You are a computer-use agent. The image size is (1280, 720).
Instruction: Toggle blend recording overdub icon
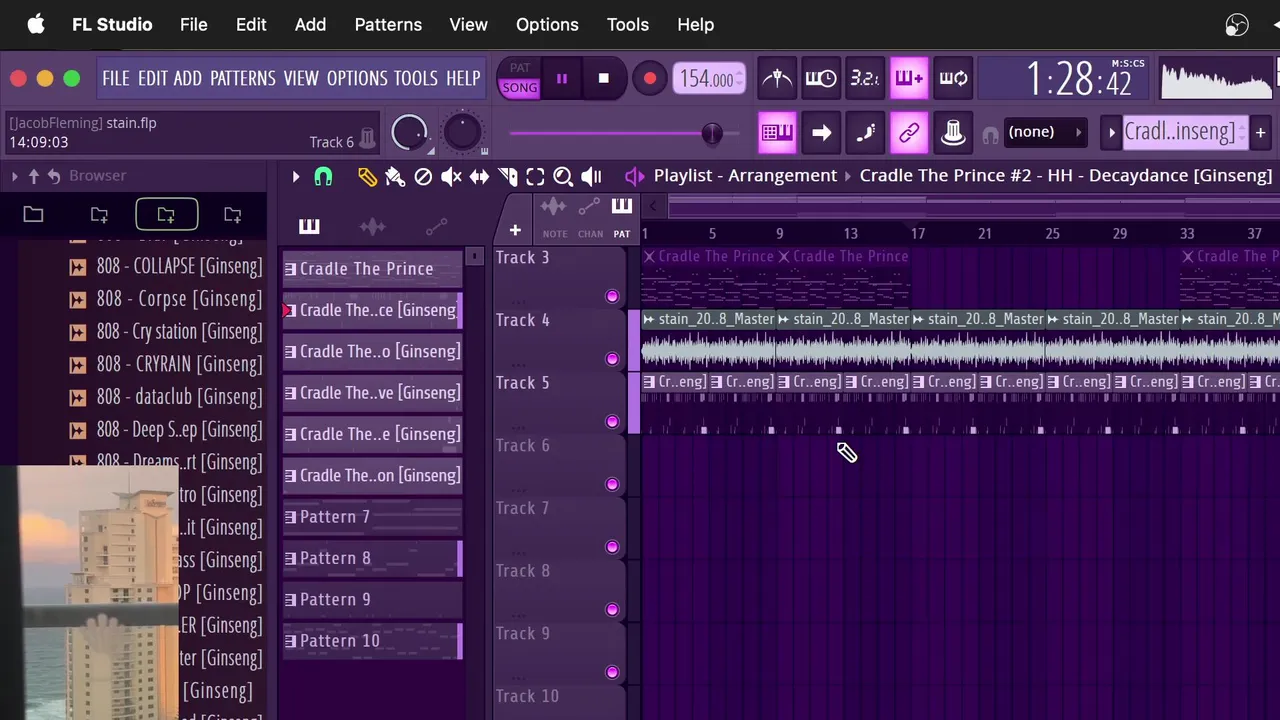(x=909, y=78)
